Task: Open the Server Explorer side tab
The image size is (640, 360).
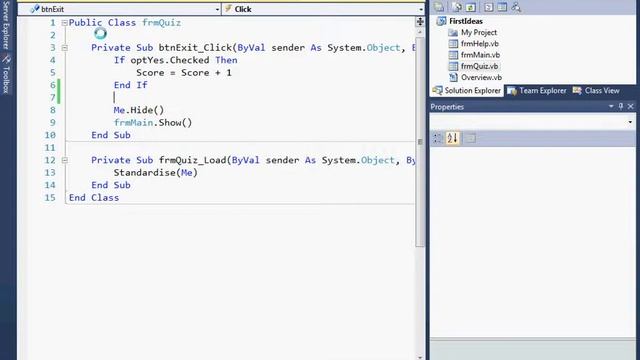Action: click(6, 25)
